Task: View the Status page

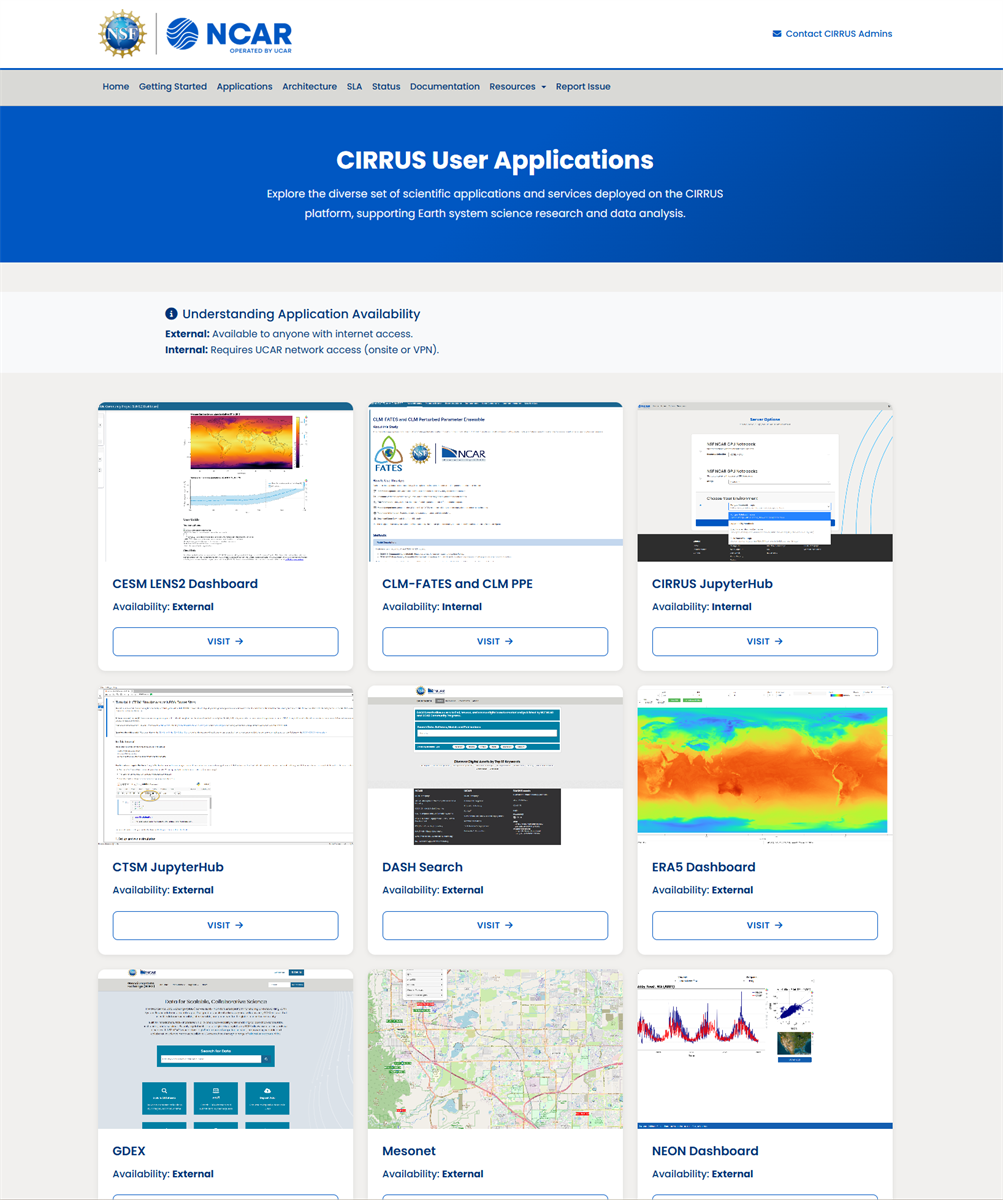Action: tap(386, 87)
